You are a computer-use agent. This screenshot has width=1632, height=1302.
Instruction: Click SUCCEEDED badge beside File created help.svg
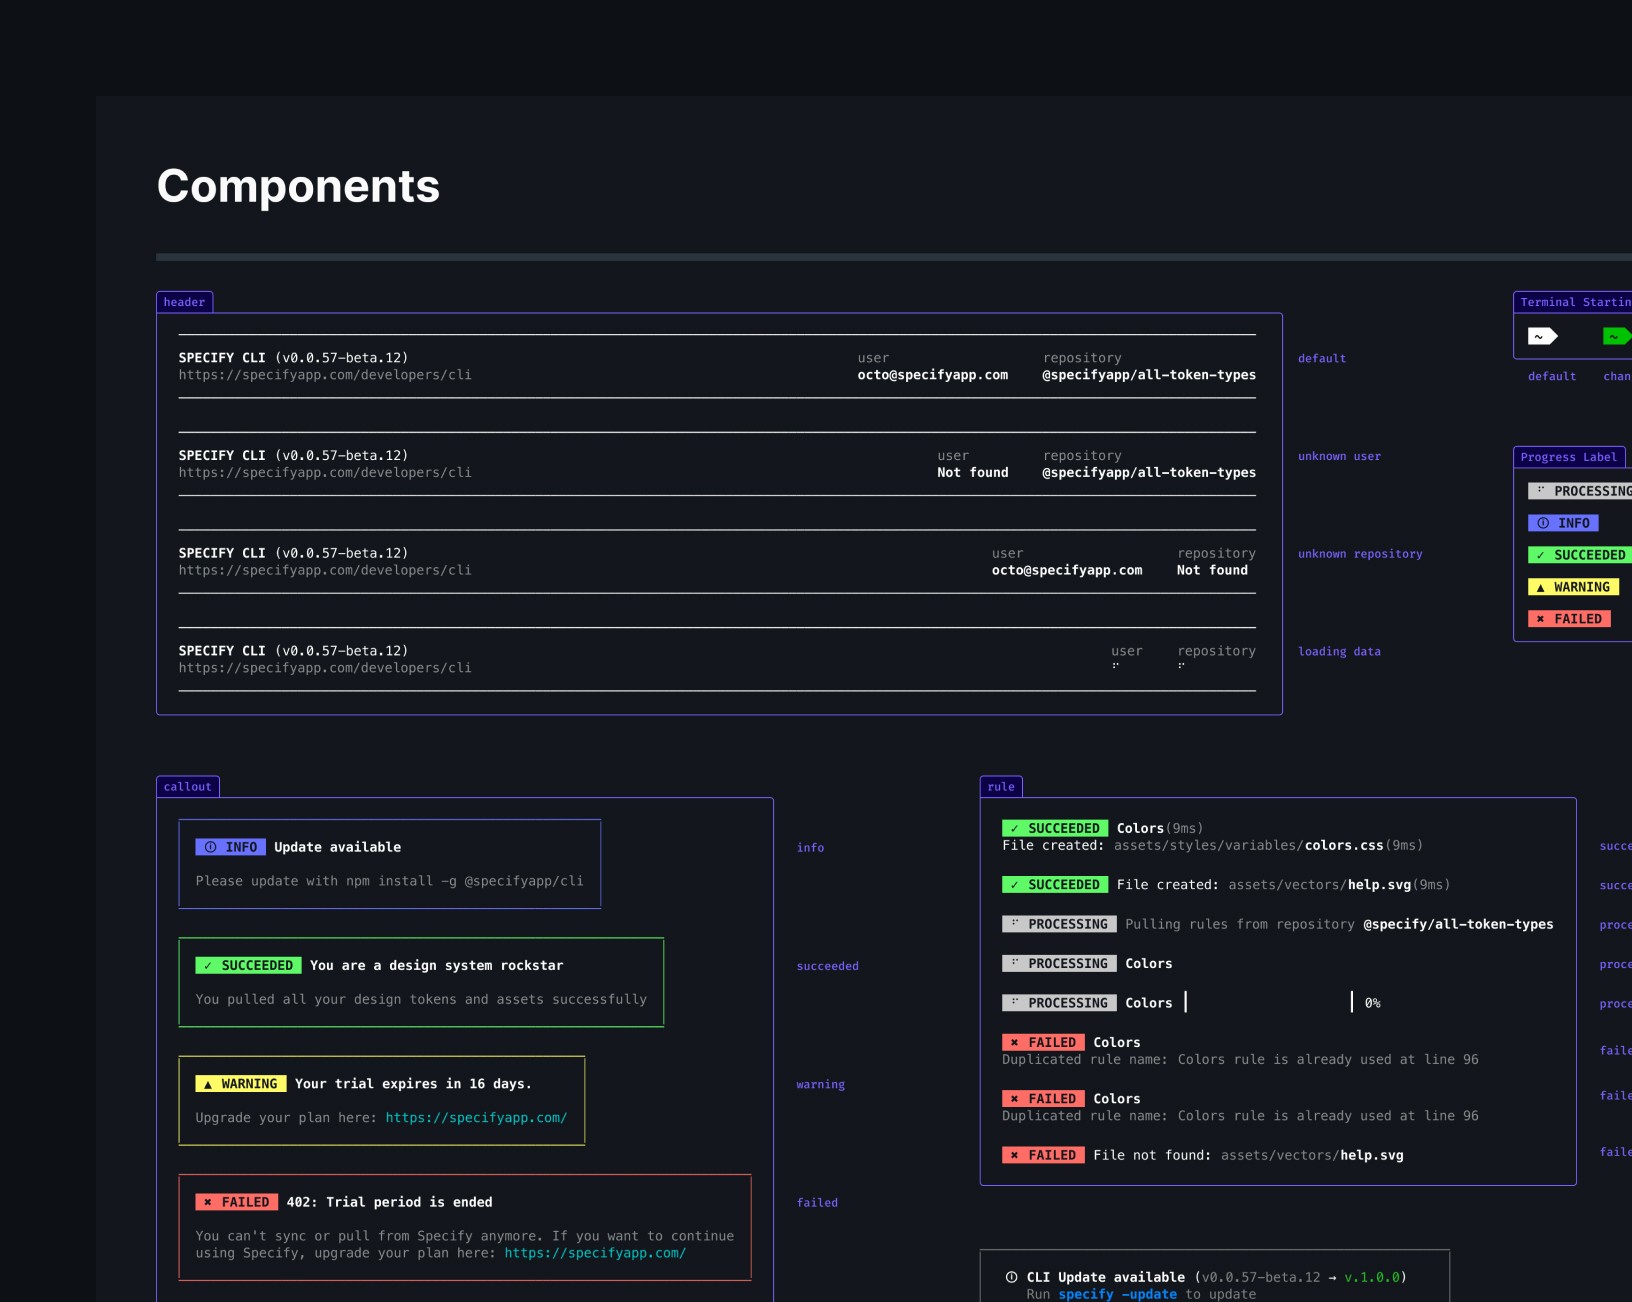1055,885
